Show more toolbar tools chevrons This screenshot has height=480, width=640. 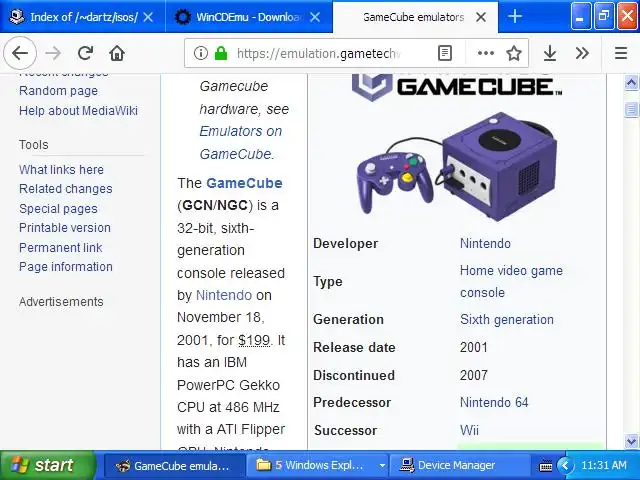[x=582, y=53]
